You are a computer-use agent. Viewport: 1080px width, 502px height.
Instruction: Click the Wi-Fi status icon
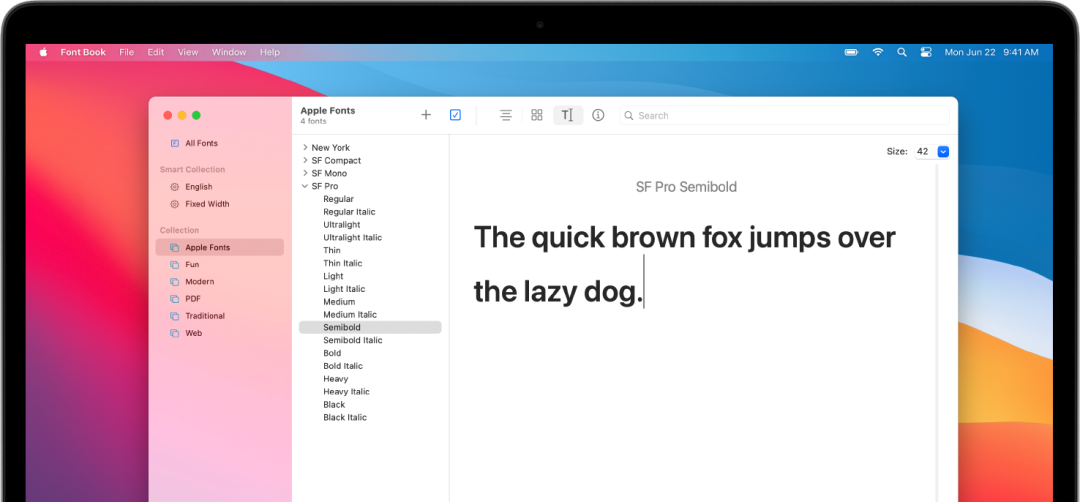click(x=878, y=52)
